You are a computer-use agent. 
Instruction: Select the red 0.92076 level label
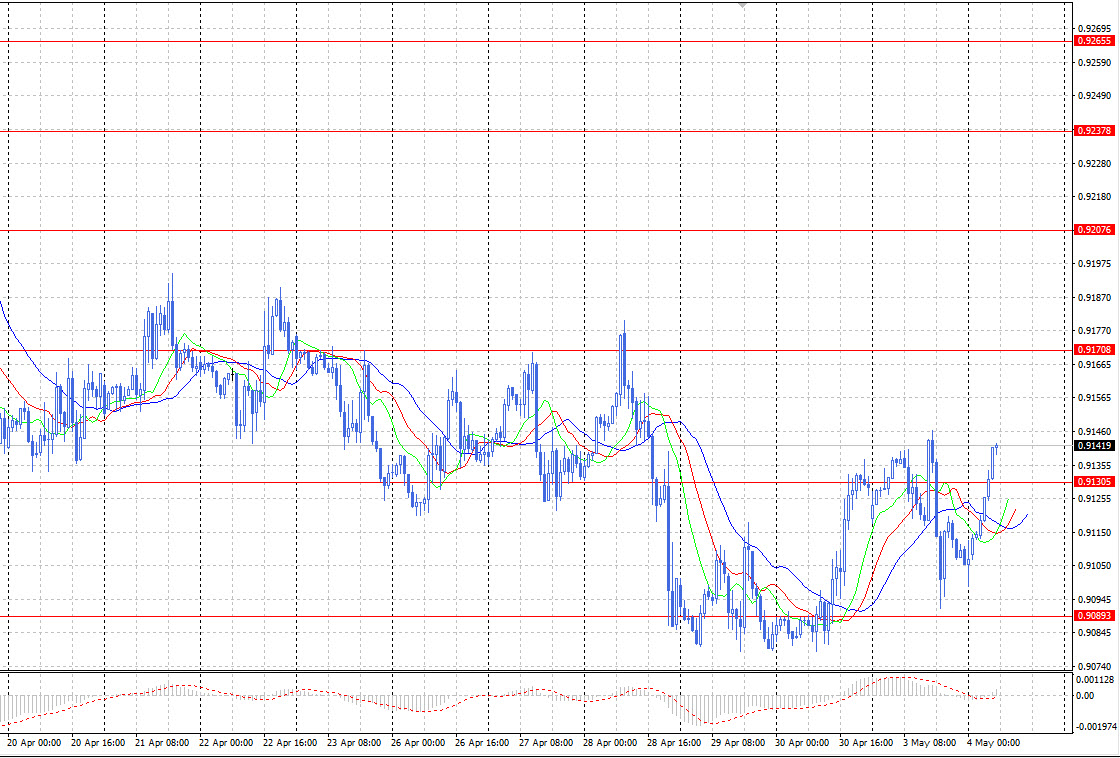(x=1094, y=230)
